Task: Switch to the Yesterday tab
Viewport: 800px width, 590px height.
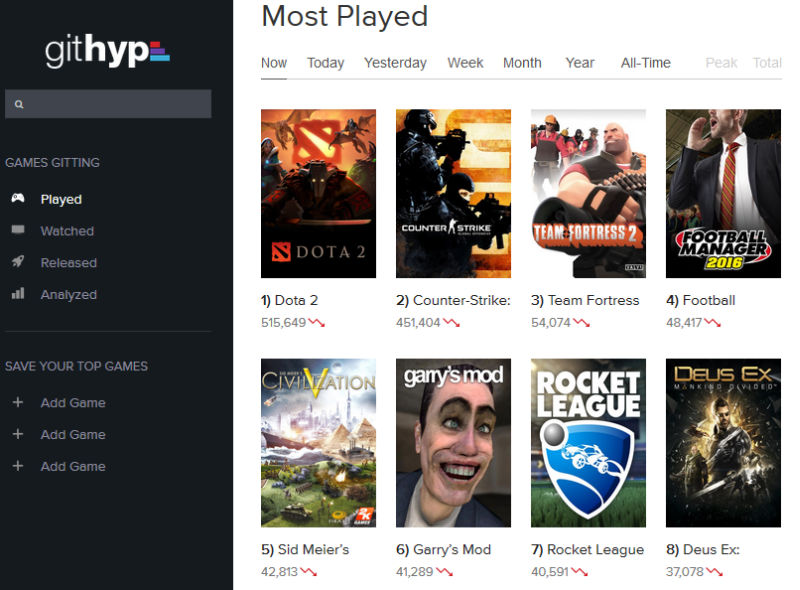Action: point(395,63)
